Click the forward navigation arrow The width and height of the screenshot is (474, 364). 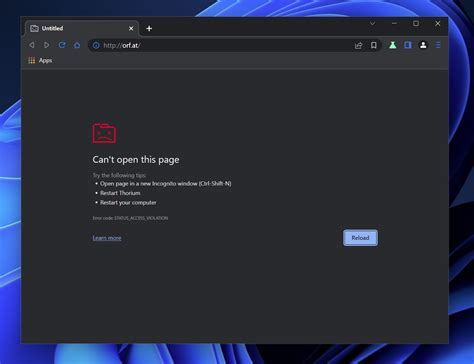47,45
